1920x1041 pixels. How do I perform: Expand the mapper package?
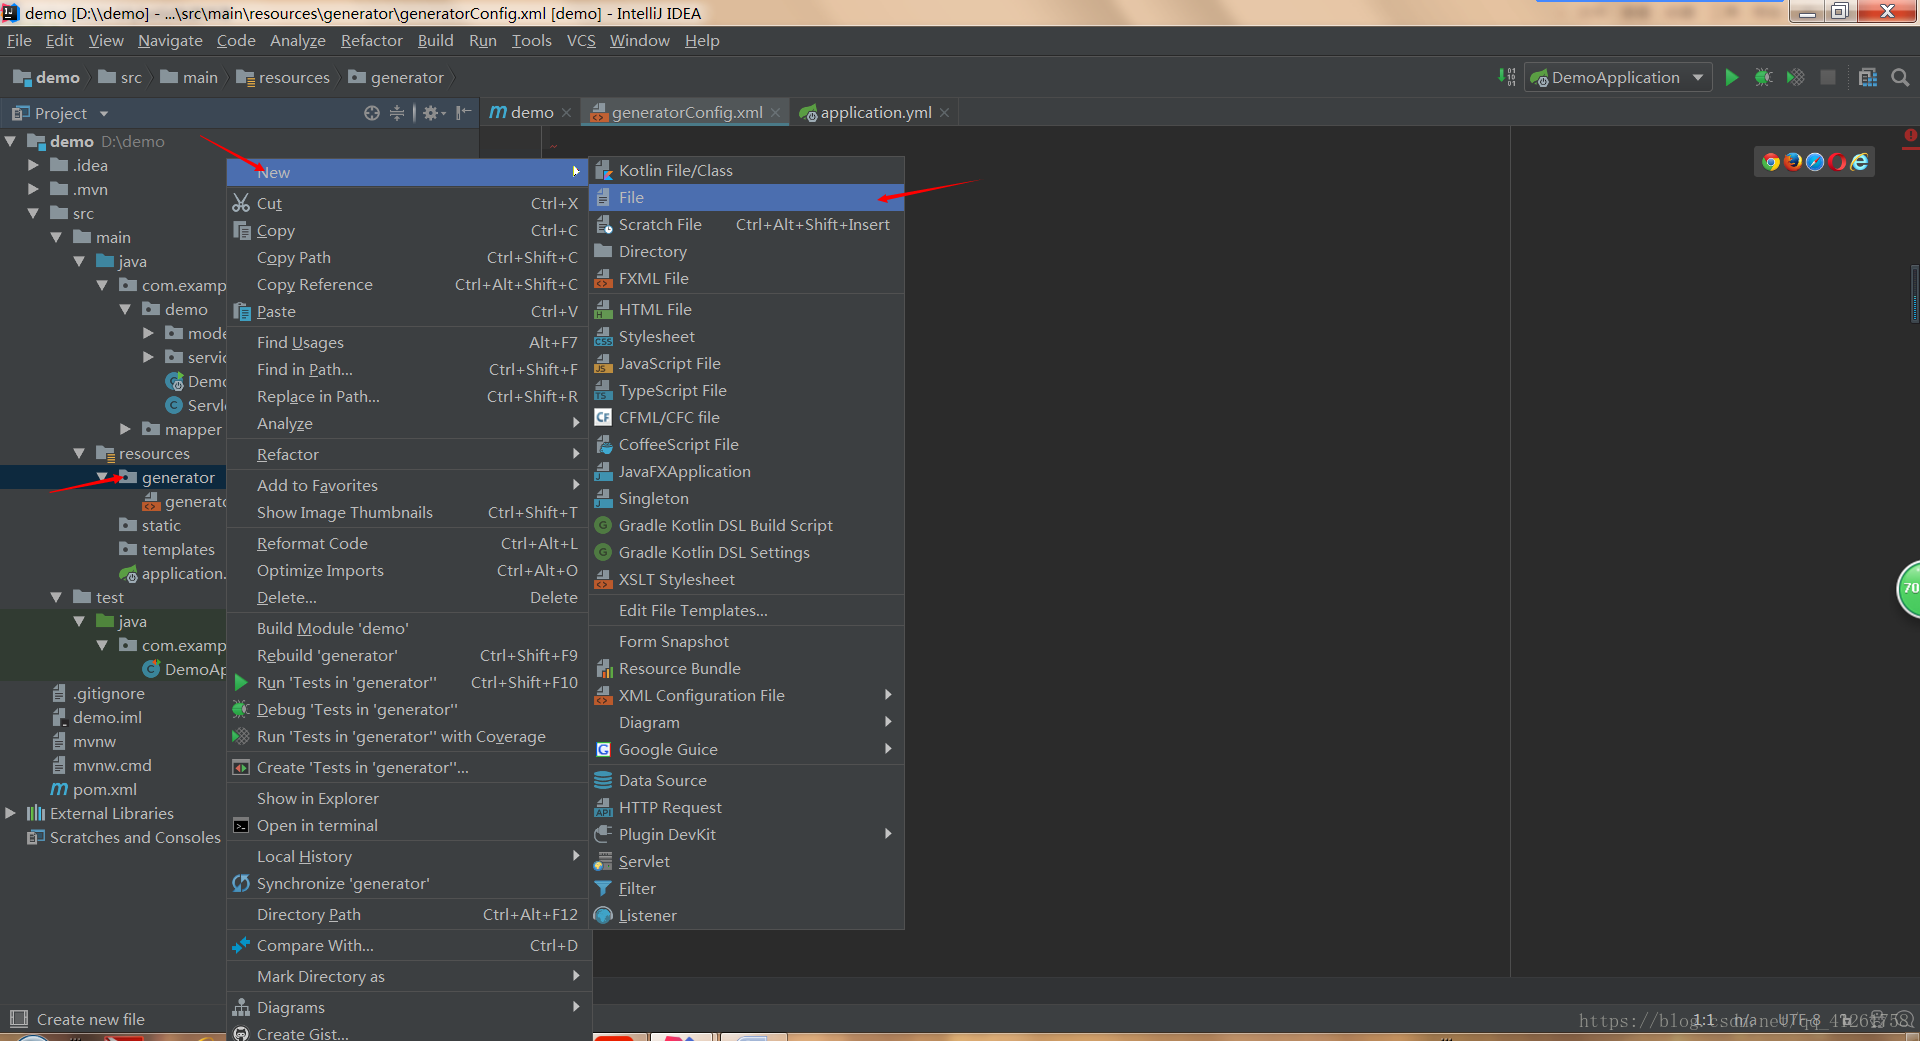(126, 429)
